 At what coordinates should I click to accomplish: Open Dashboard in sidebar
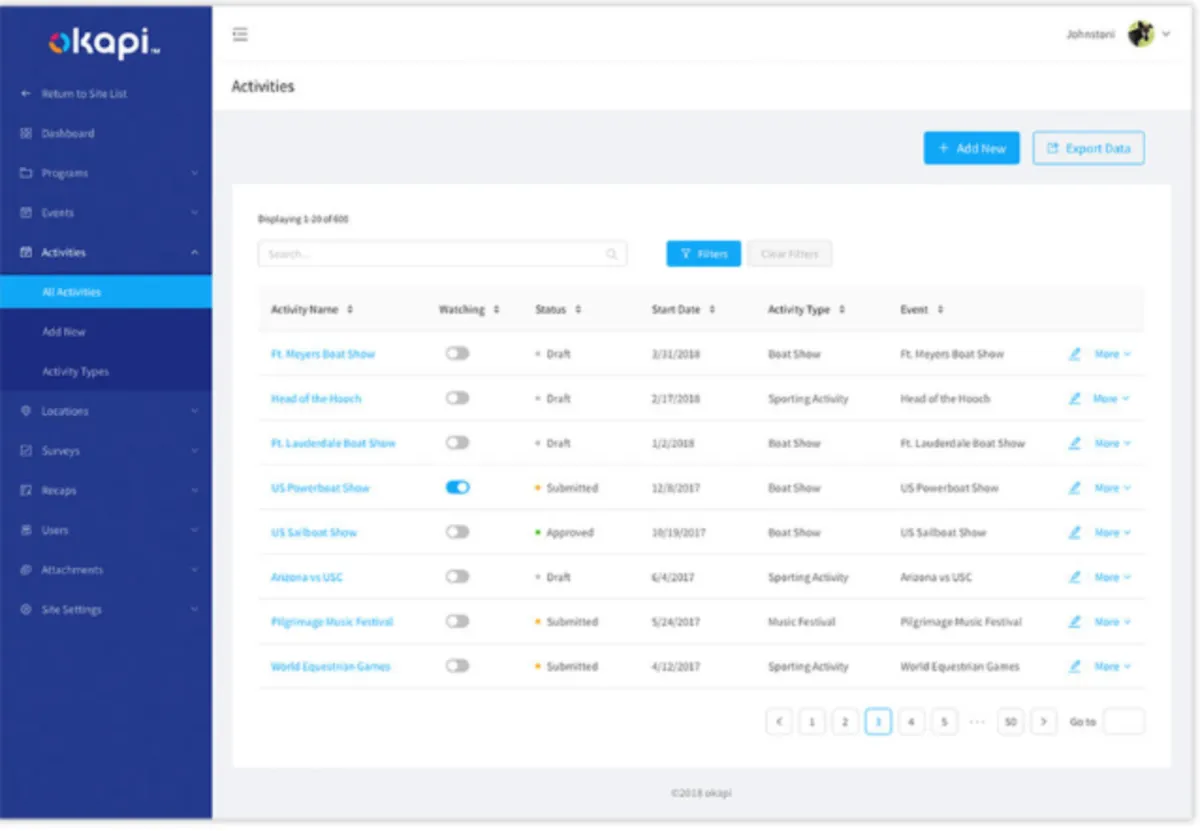tap(106, 133)
